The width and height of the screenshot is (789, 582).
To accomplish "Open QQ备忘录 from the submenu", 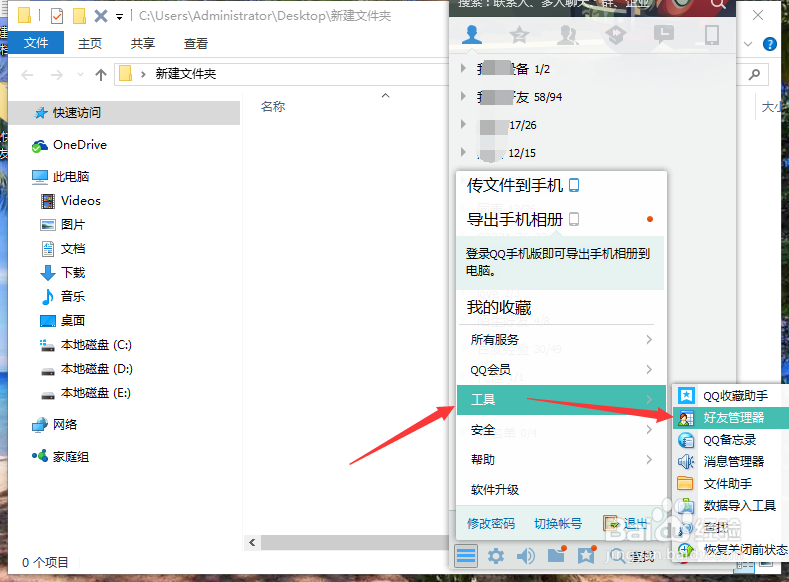I will tap(731, 440).
